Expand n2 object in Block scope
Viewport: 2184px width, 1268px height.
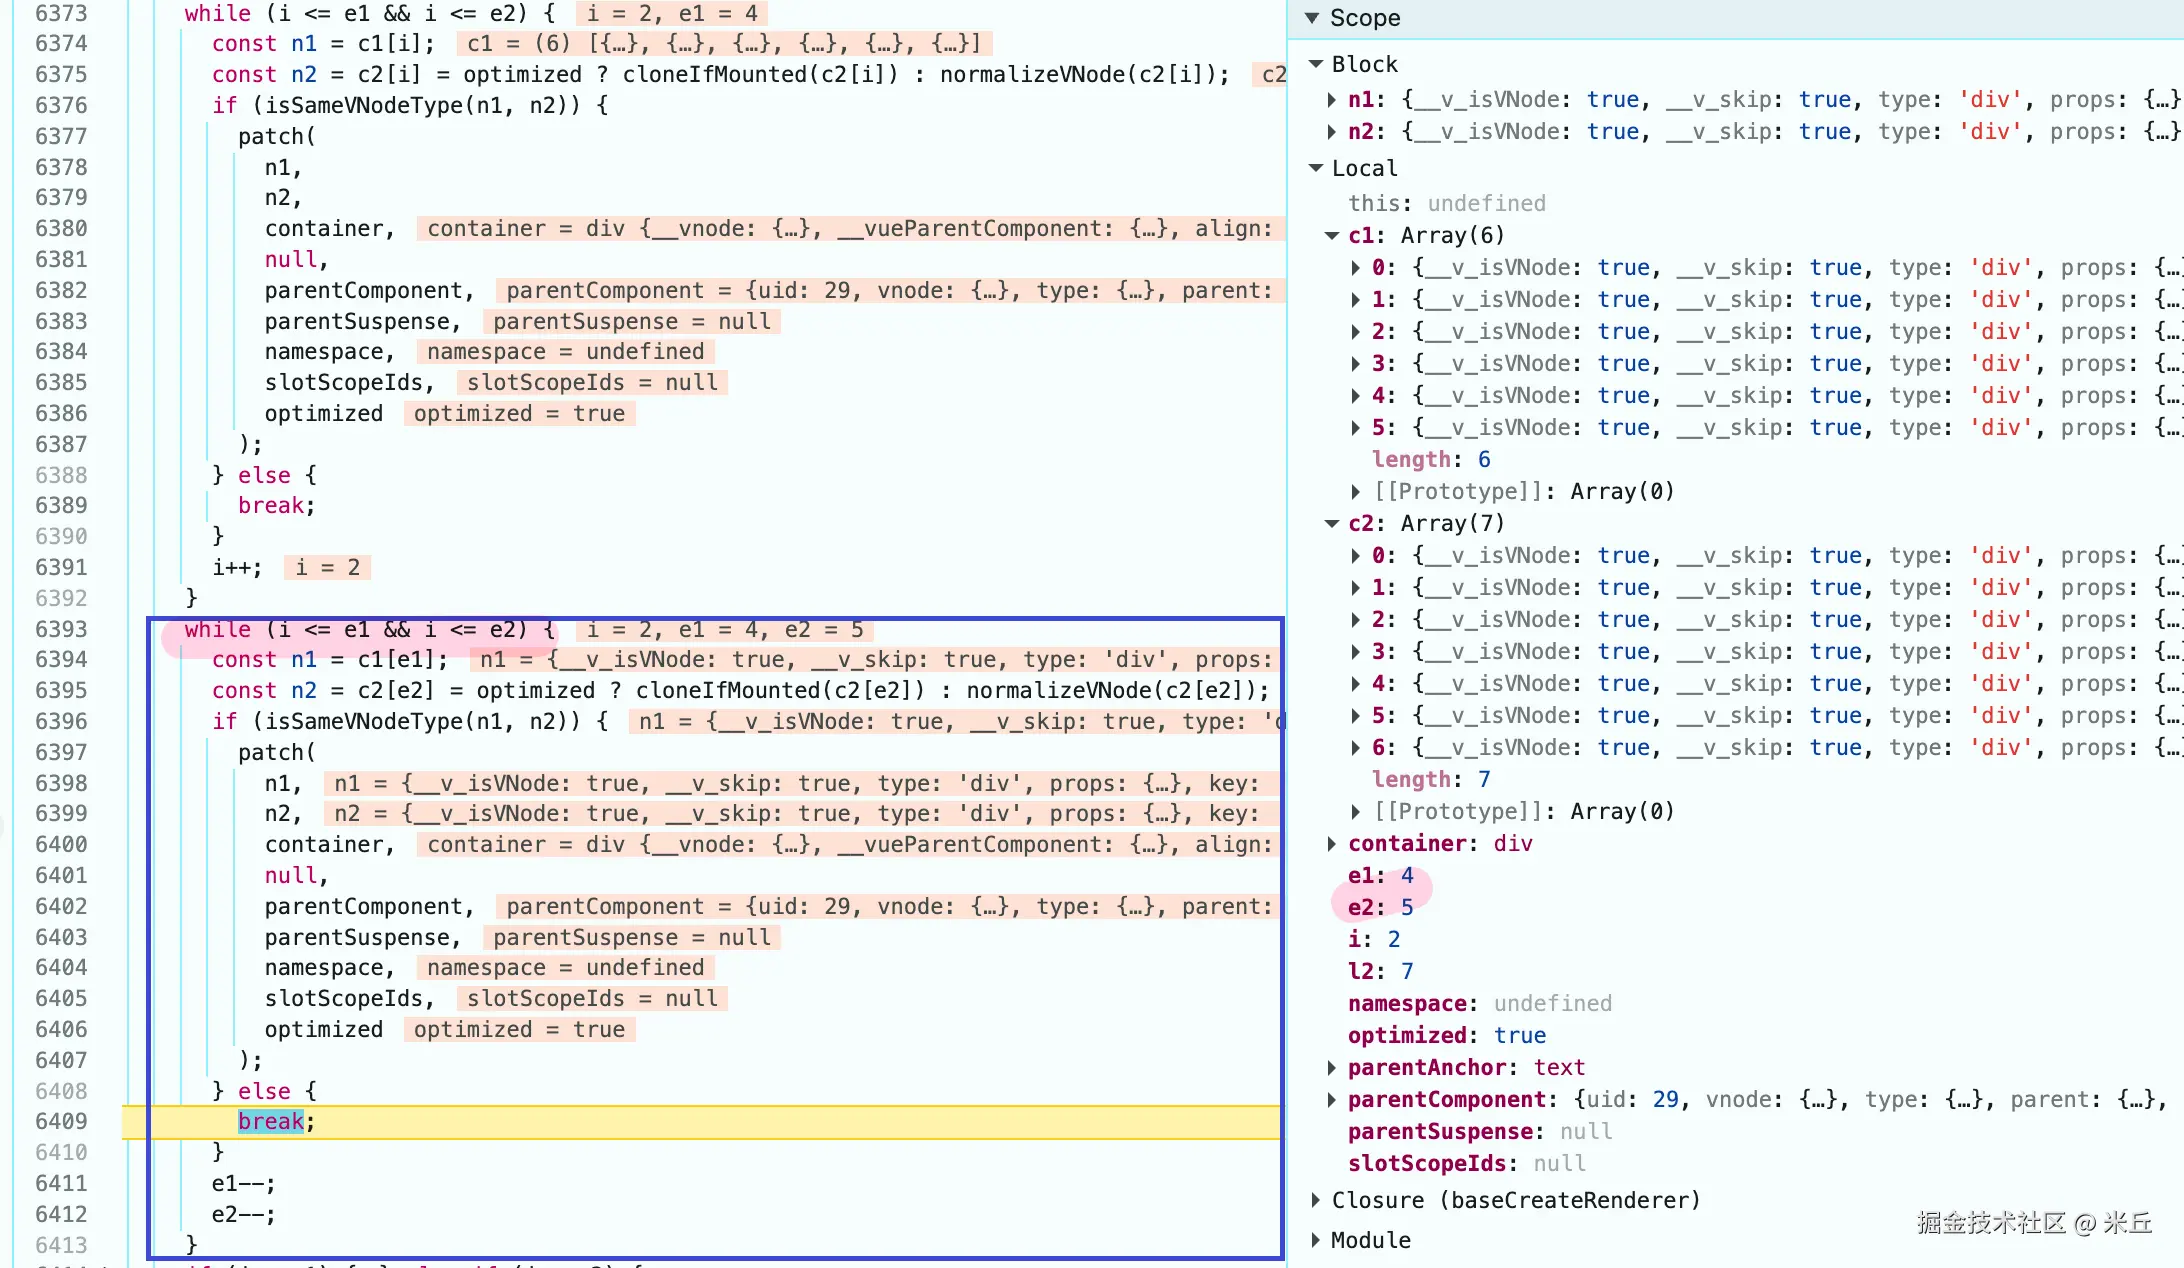(1332, 132)
